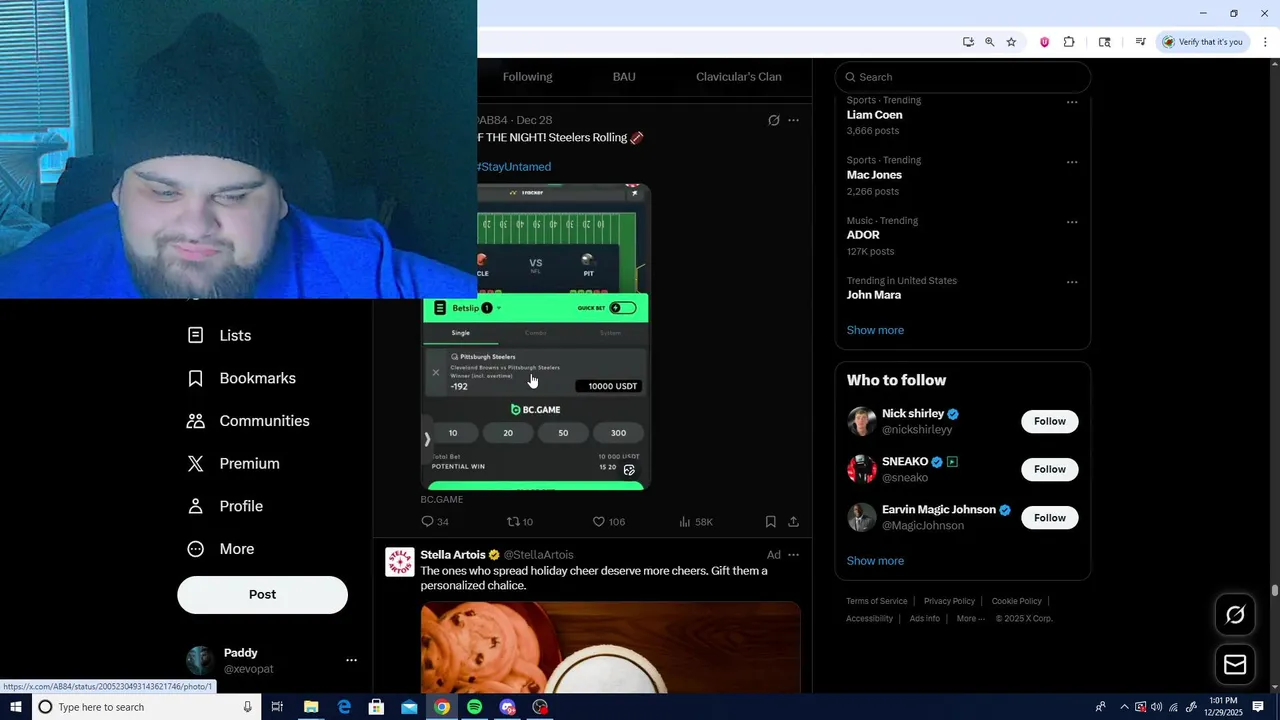
Task: Click the repost icon with 10 reposts
Action: click(514, 522)
